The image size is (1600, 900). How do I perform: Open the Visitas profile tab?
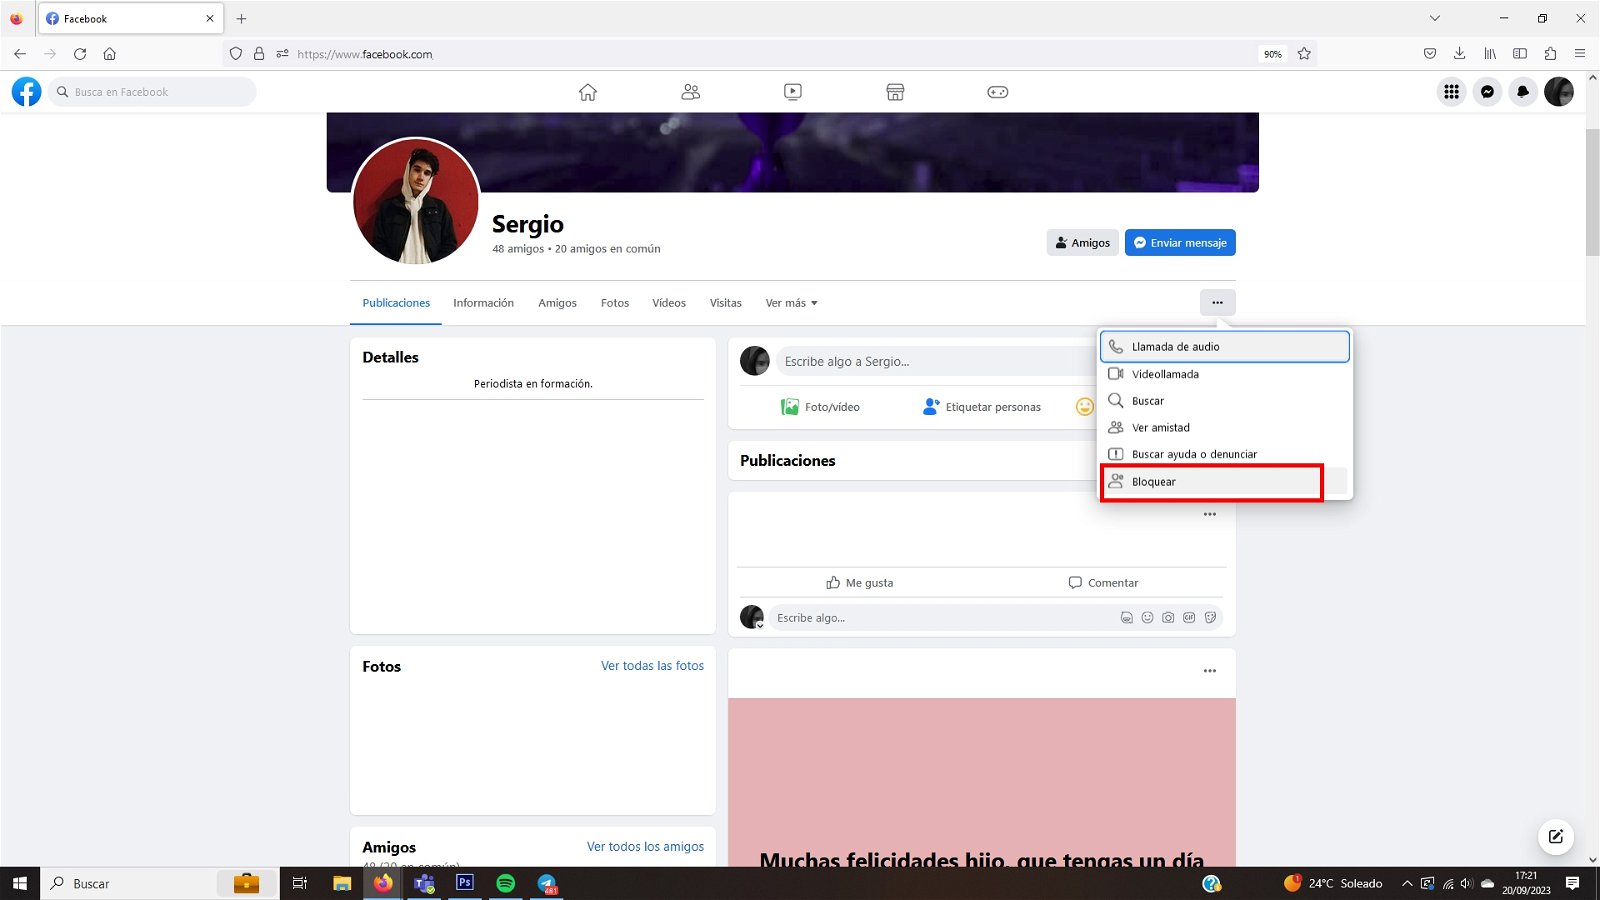pyautogui.click(x=726, y=303)
